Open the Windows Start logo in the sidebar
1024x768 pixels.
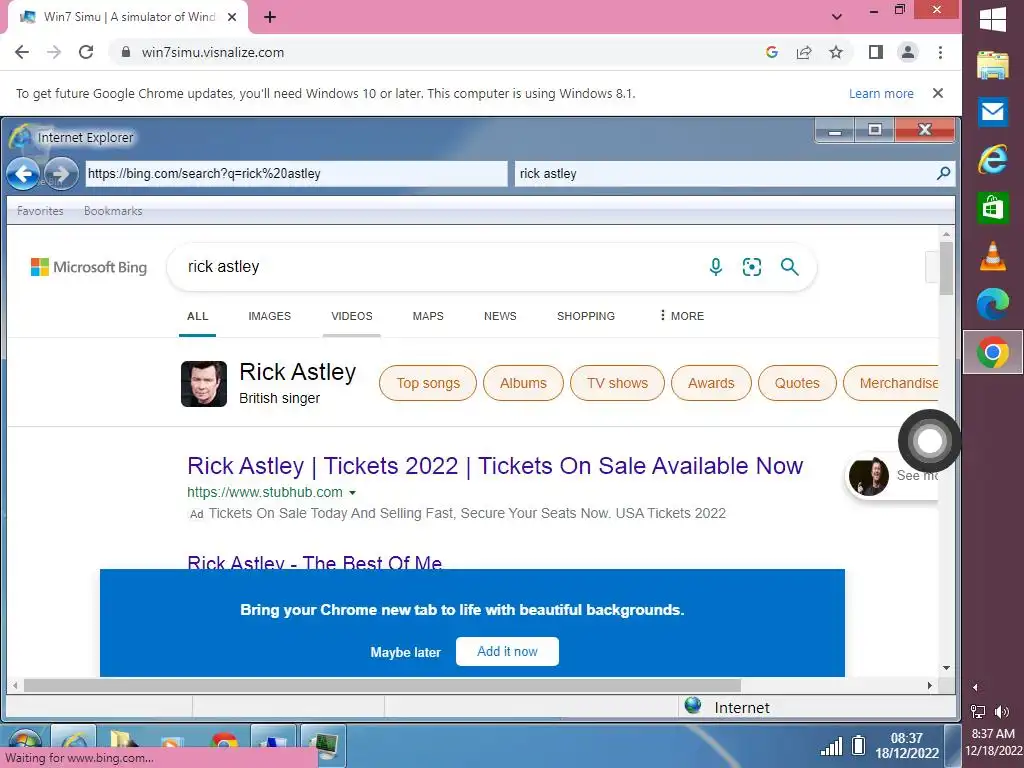click(993, 19)
